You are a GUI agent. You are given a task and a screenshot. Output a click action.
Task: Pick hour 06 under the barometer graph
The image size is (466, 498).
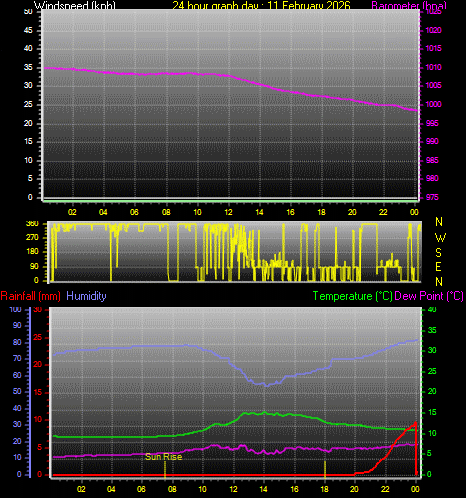pyautogui.click(x=134, y=212)
